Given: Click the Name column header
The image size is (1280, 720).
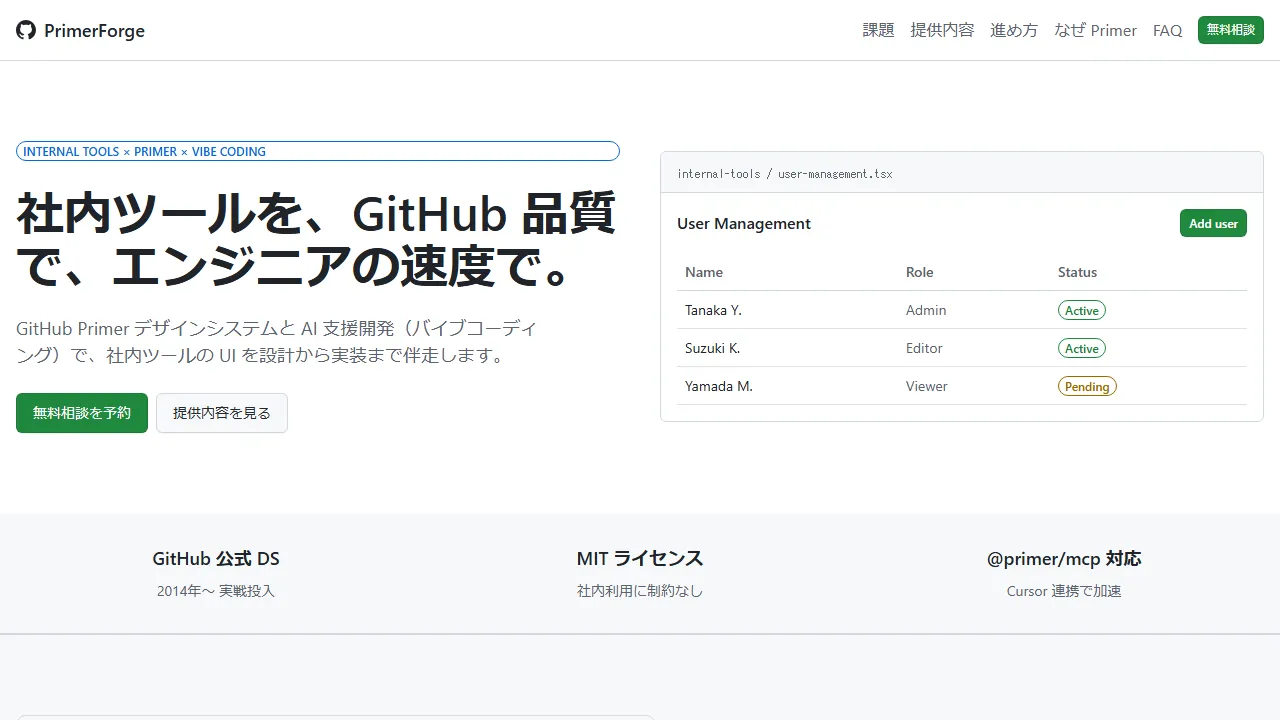Looking at the screenshot, I should click(x=704, y=272).
